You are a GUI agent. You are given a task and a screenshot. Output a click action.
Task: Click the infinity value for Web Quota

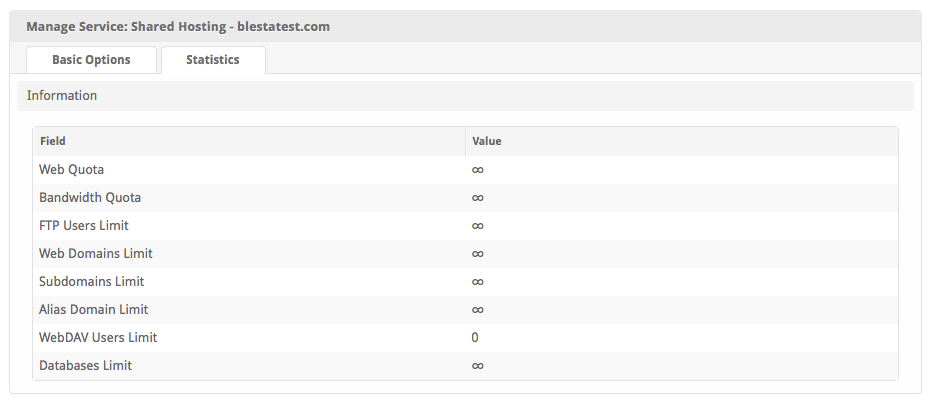[x=478, y=170]
